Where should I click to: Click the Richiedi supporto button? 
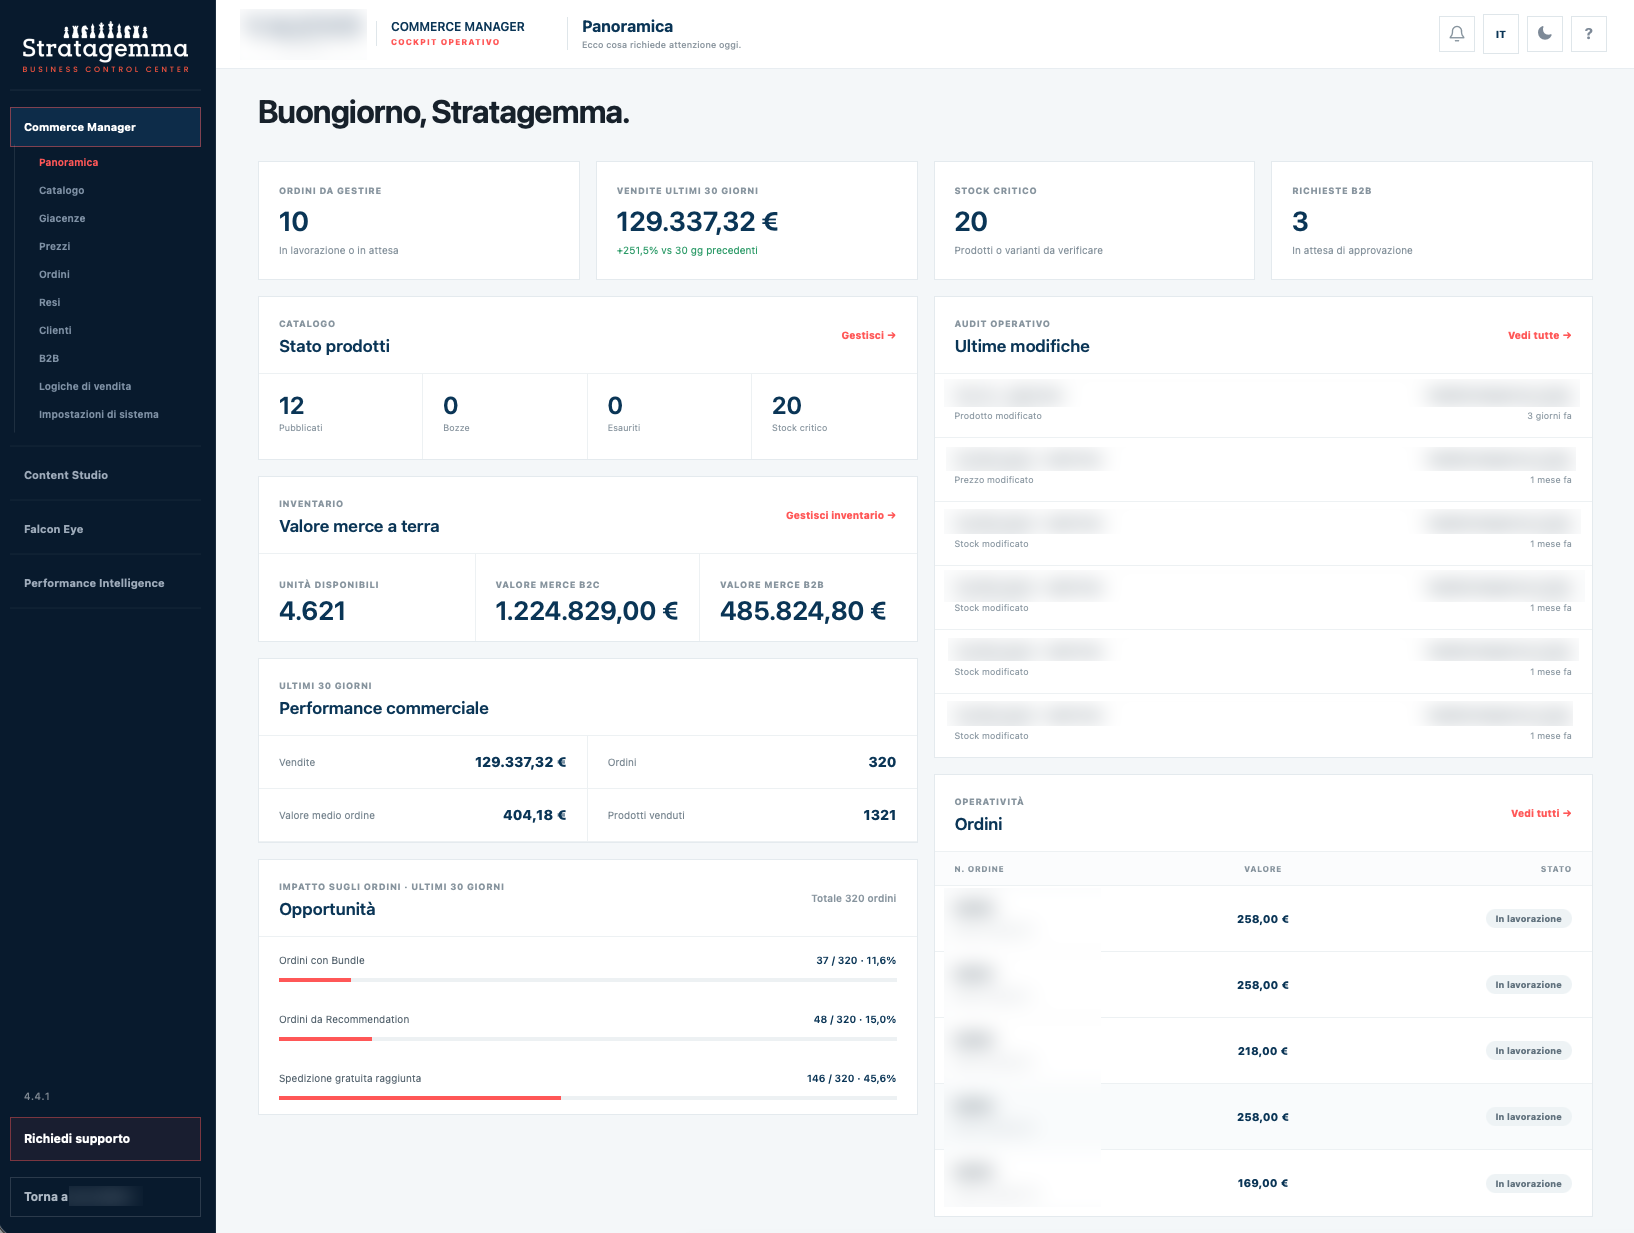[x=105, y=1139]
